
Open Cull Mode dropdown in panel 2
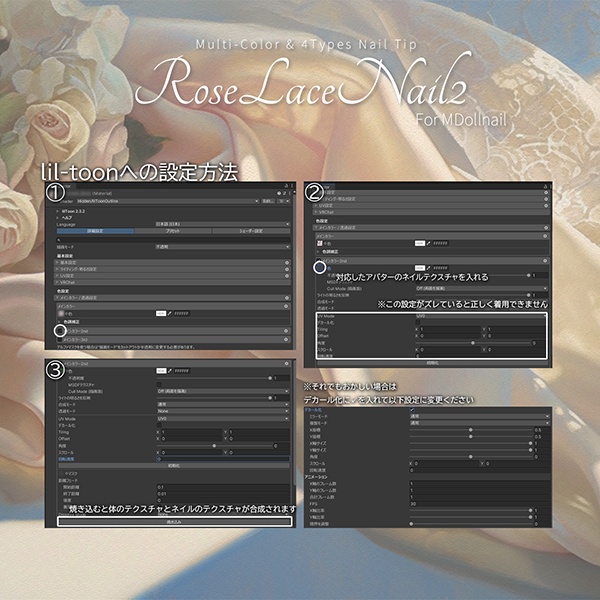pyautogui.click(x=482, y=289)
